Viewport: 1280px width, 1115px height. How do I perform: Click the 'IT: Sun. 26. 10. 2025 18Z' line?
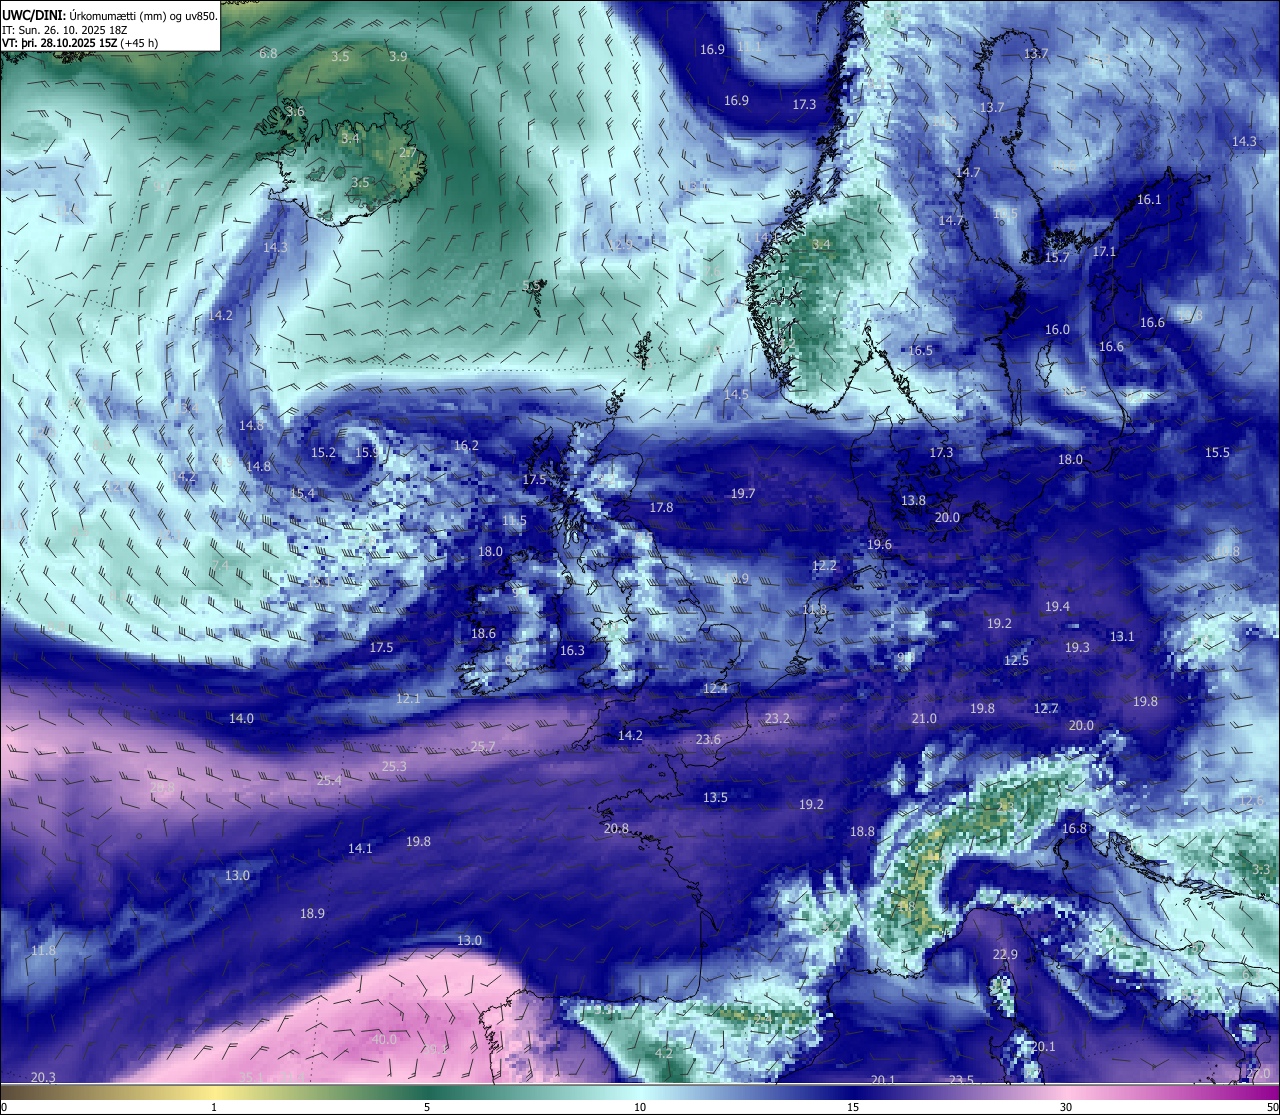coord(65,29)
